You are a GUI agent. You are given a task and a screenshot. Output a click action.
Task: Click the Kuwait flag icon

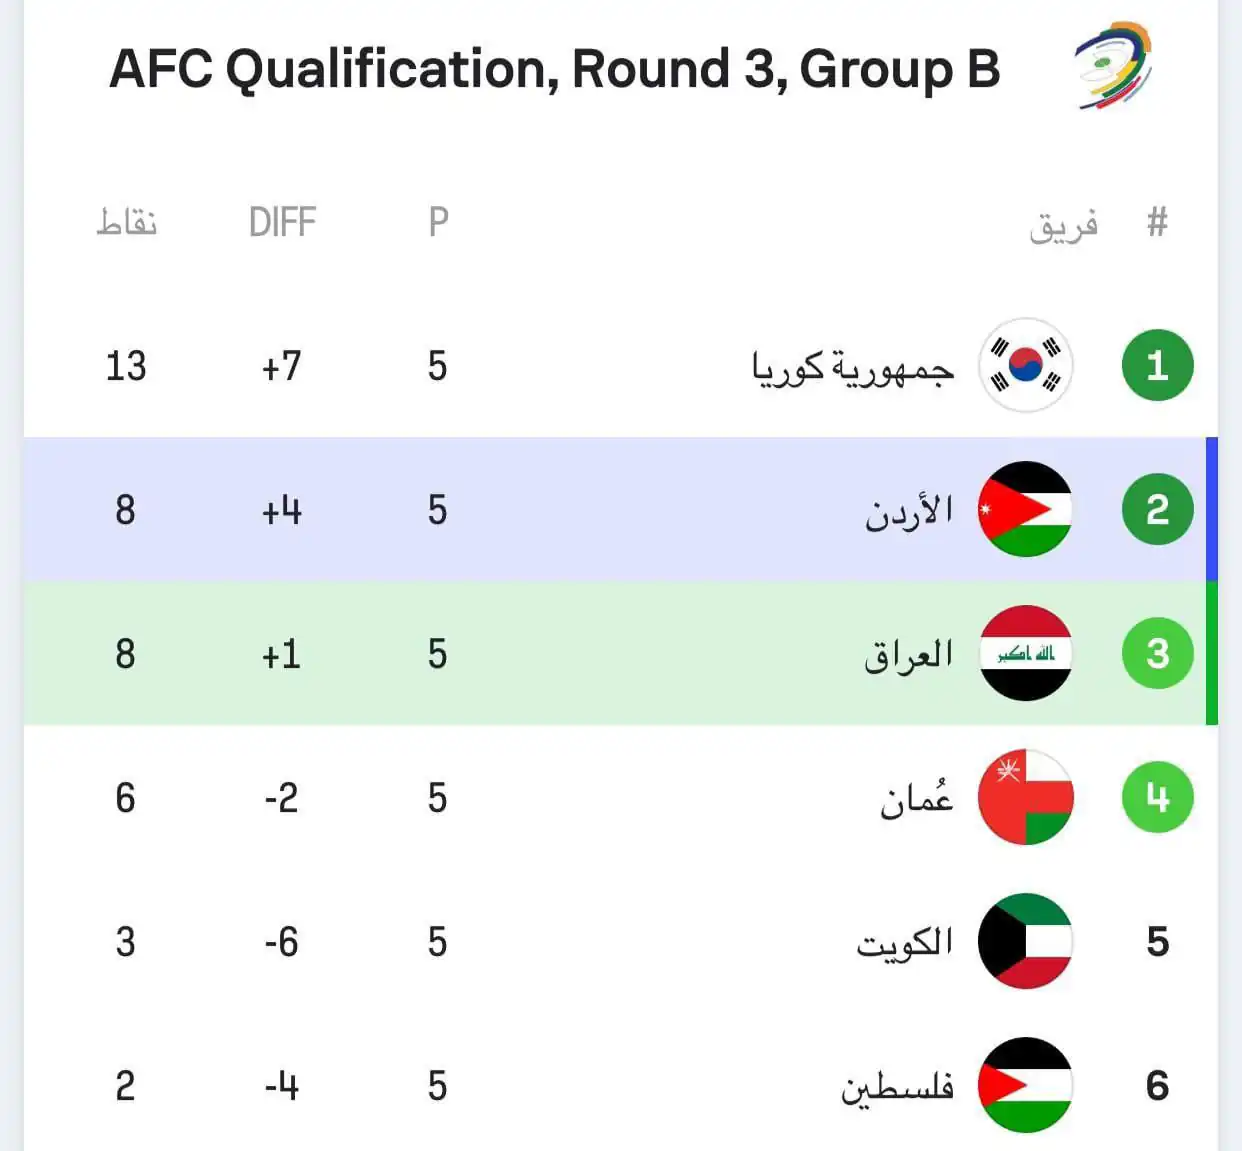coord(1025,942)
